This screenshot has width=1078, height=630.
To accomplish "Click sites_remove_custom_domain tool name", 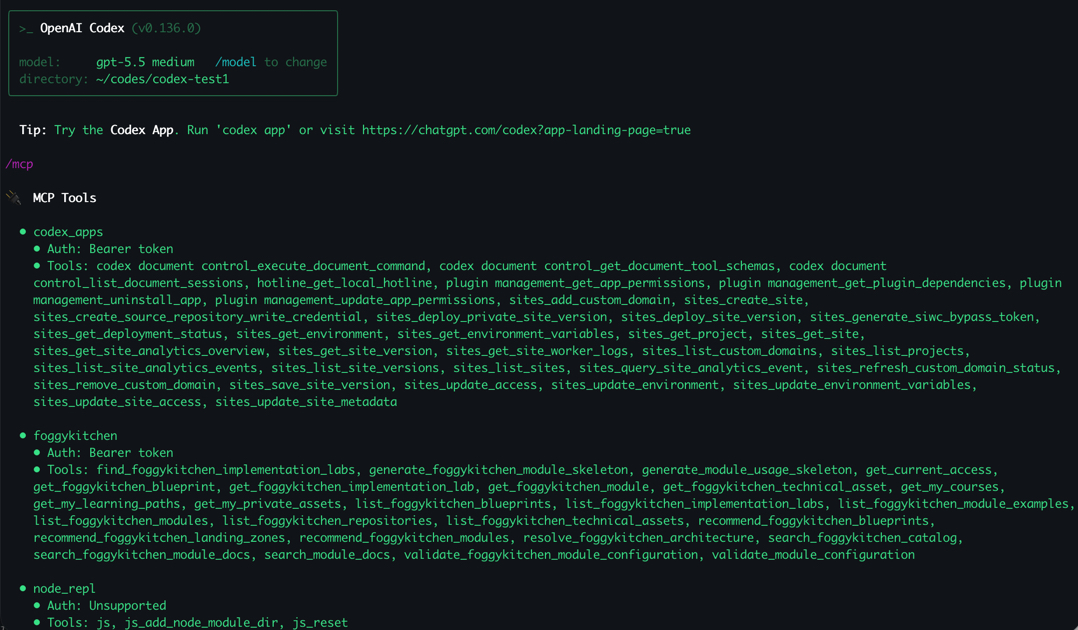I will pyautogui.click(x=124, y=384).
